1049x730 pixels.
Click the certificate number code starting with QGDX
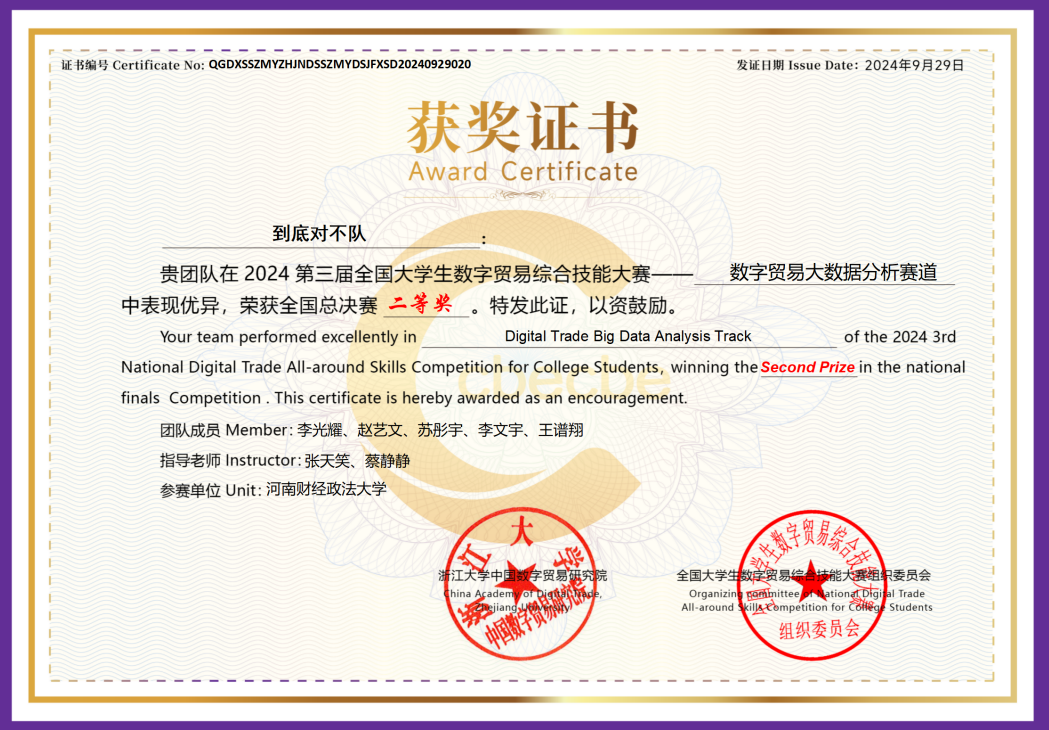[x=339, y=64]
